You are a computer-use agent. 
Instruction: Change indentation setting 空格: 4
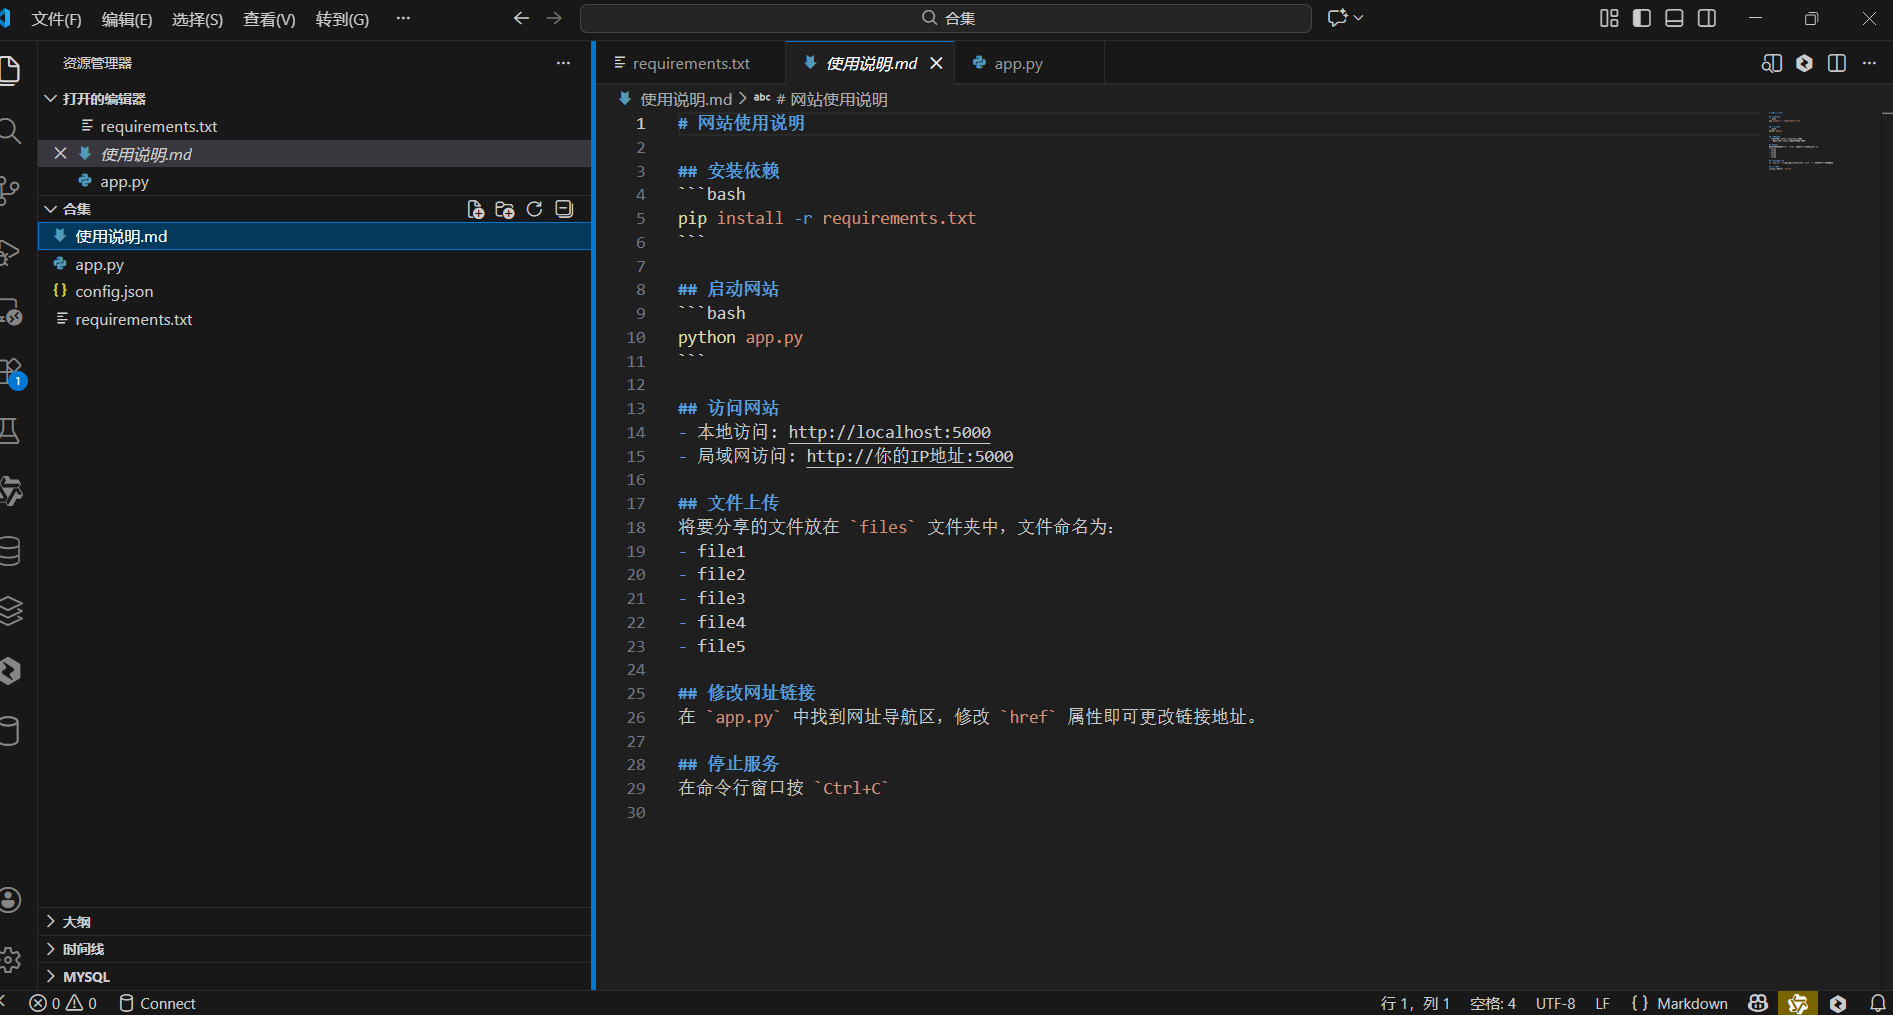[1493, 1003]
